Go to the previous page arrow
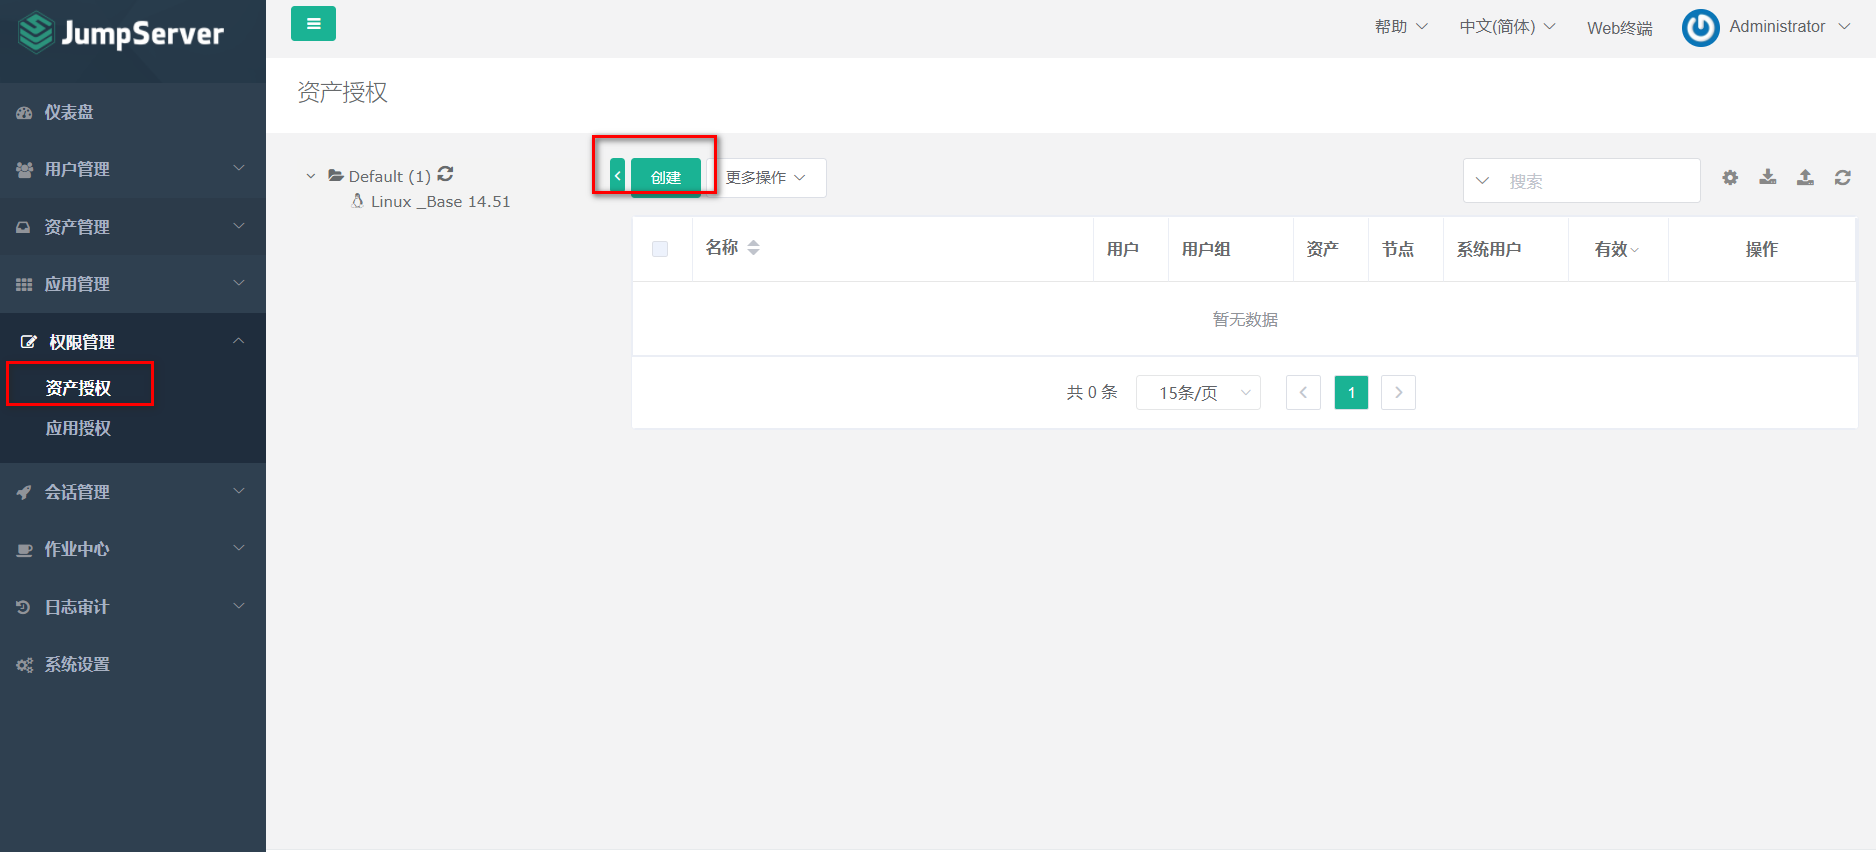Image resolution: width=1876 pixels, height=852 pixels. tap(1303, 392)
